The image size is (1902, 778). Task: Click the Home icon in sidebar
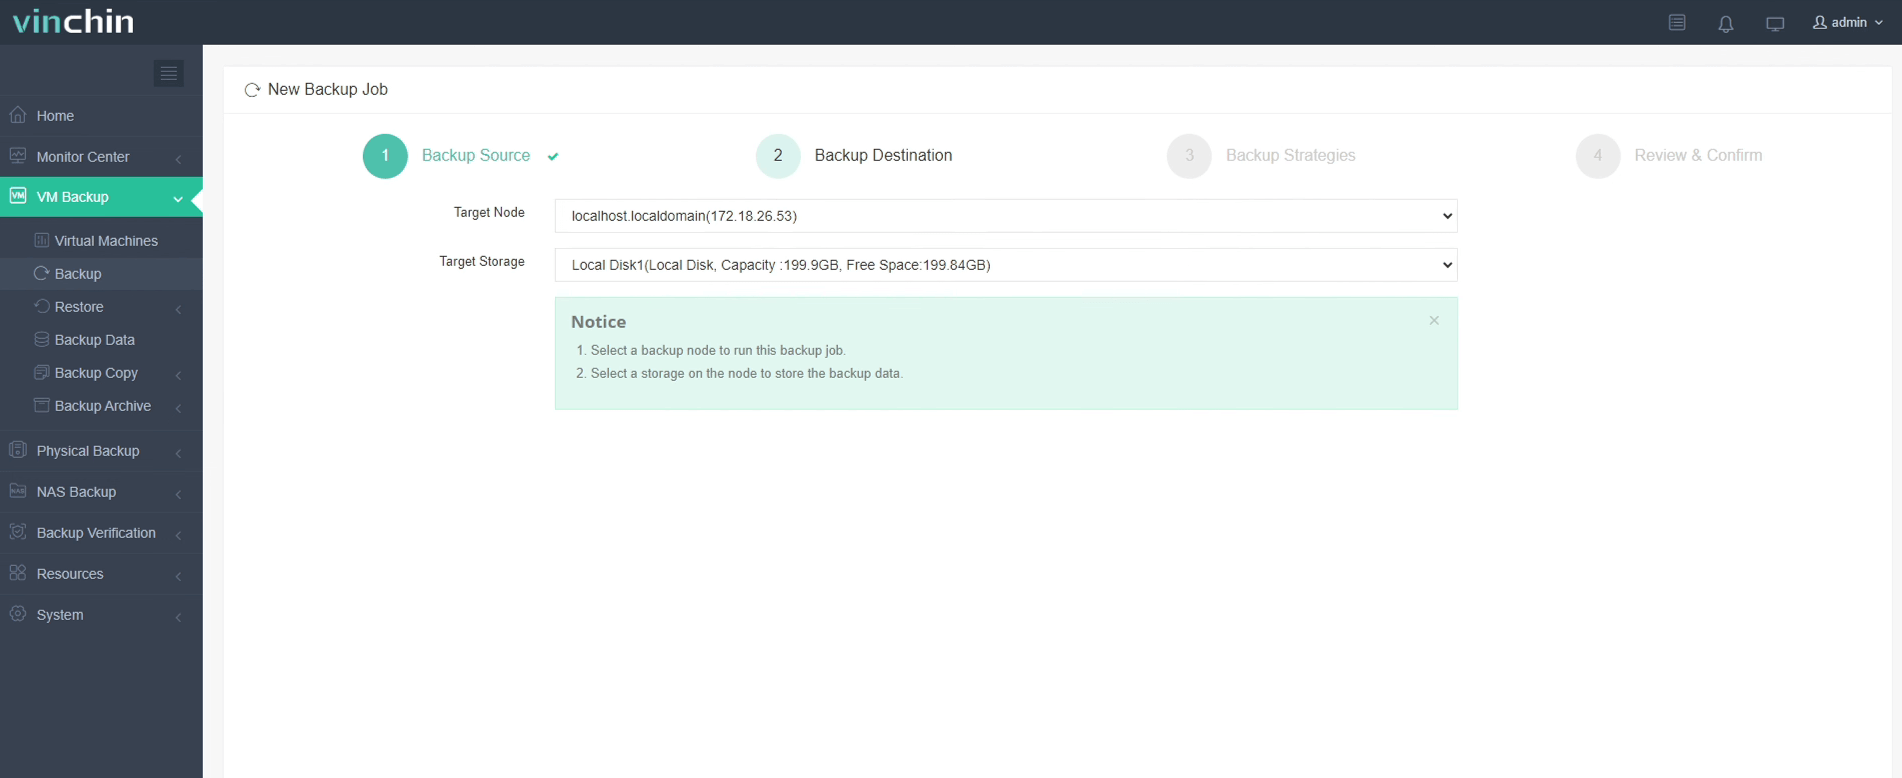[18, 115]
